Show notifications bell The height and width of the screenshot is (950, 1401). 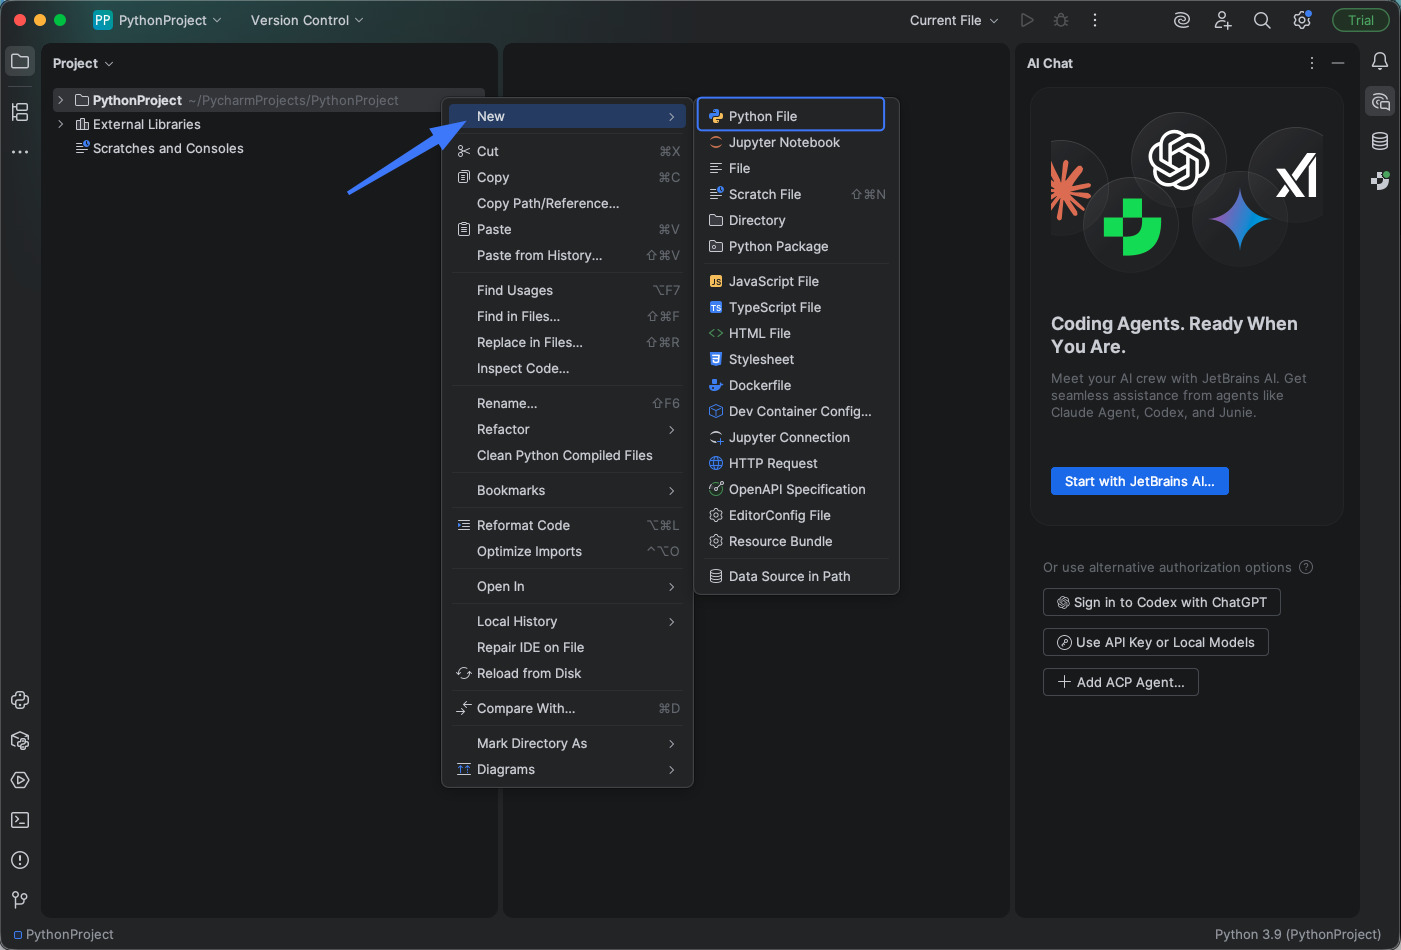1380,62
